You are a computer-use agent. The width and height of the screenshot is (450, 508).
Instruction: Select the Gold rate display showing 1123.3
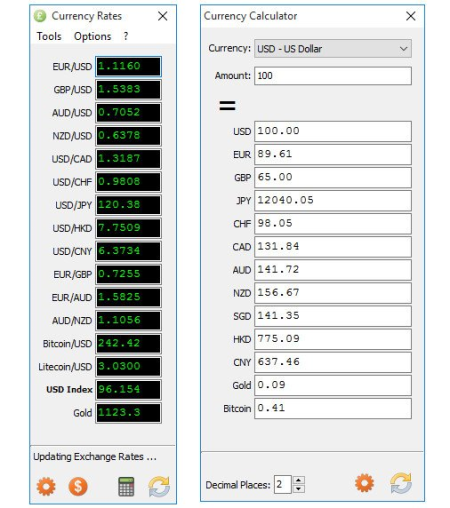(x=128, y=413)
